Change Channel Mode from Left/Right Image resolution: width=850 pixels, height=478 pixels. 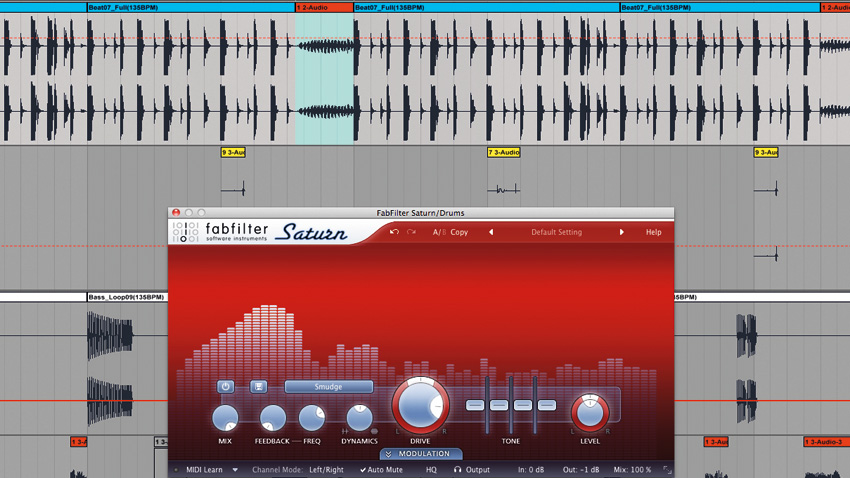pos(326,470)
